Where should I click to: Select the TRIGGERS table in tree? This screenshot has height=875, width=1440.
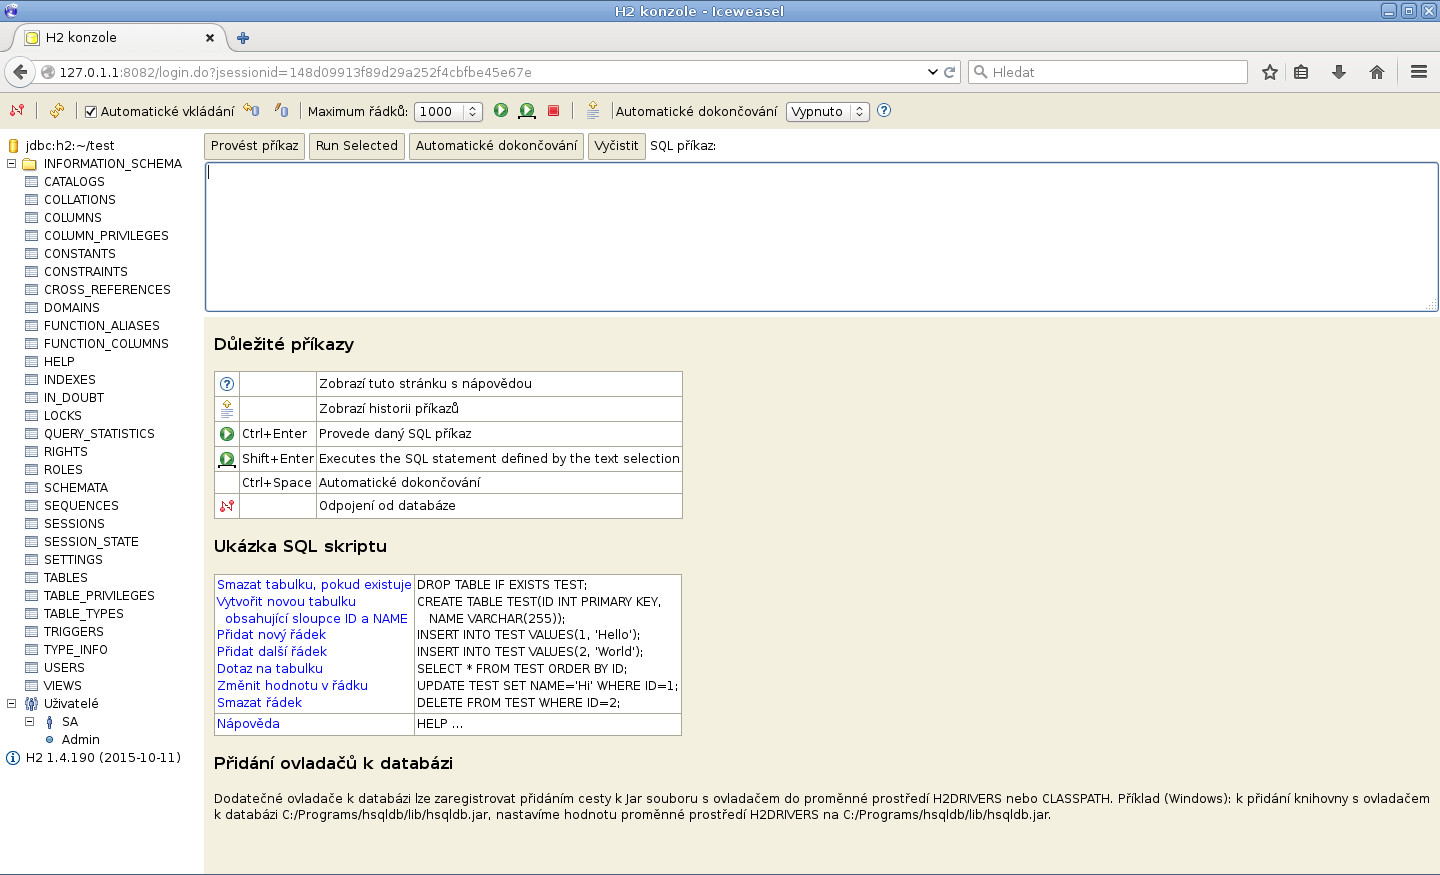pos(74,632)
